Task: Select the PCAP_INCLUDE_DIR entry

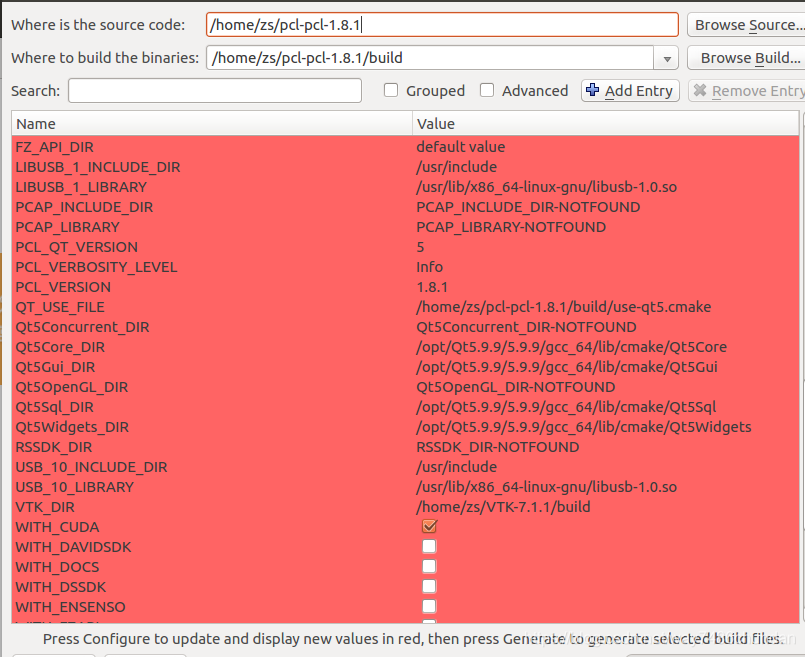Action: click(84, 207)
